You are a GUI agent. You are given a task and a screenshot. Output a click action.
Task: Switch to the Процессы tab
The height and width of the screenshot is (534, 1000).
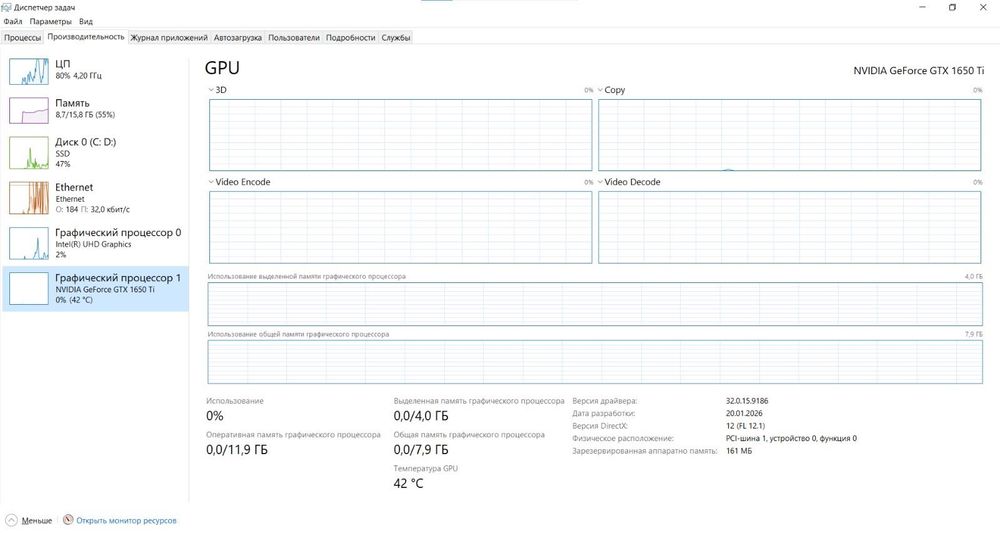pyautogui.click(x=22, y=38)
